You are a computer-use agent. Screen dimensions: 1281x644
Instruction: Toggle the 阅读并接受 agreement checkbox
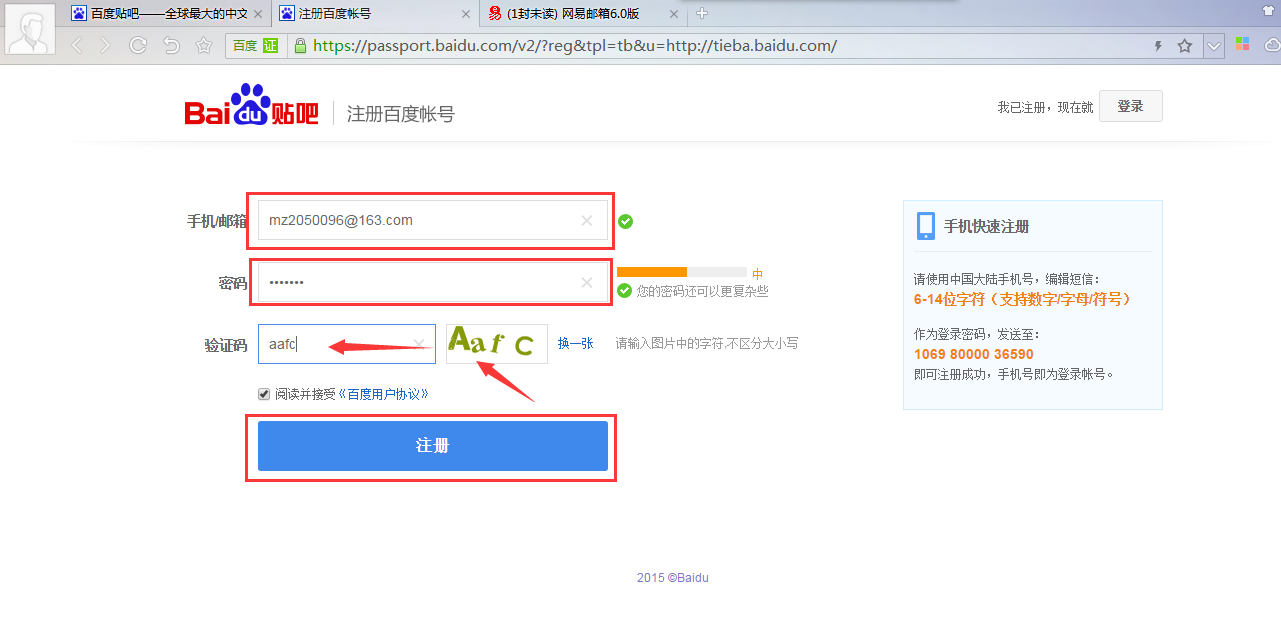[264, 394]
